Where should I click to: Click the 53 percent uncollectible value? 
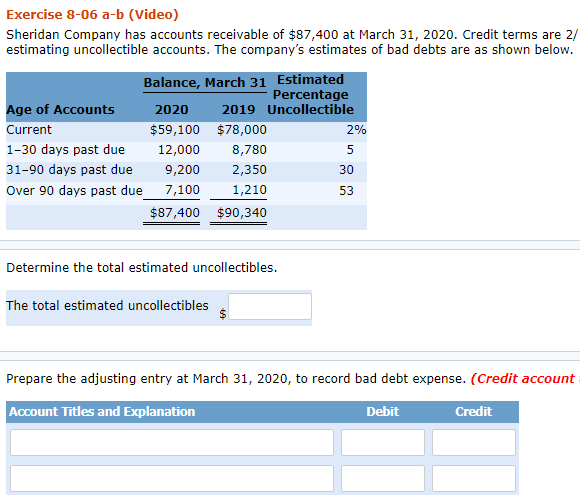tap(346, 190)
